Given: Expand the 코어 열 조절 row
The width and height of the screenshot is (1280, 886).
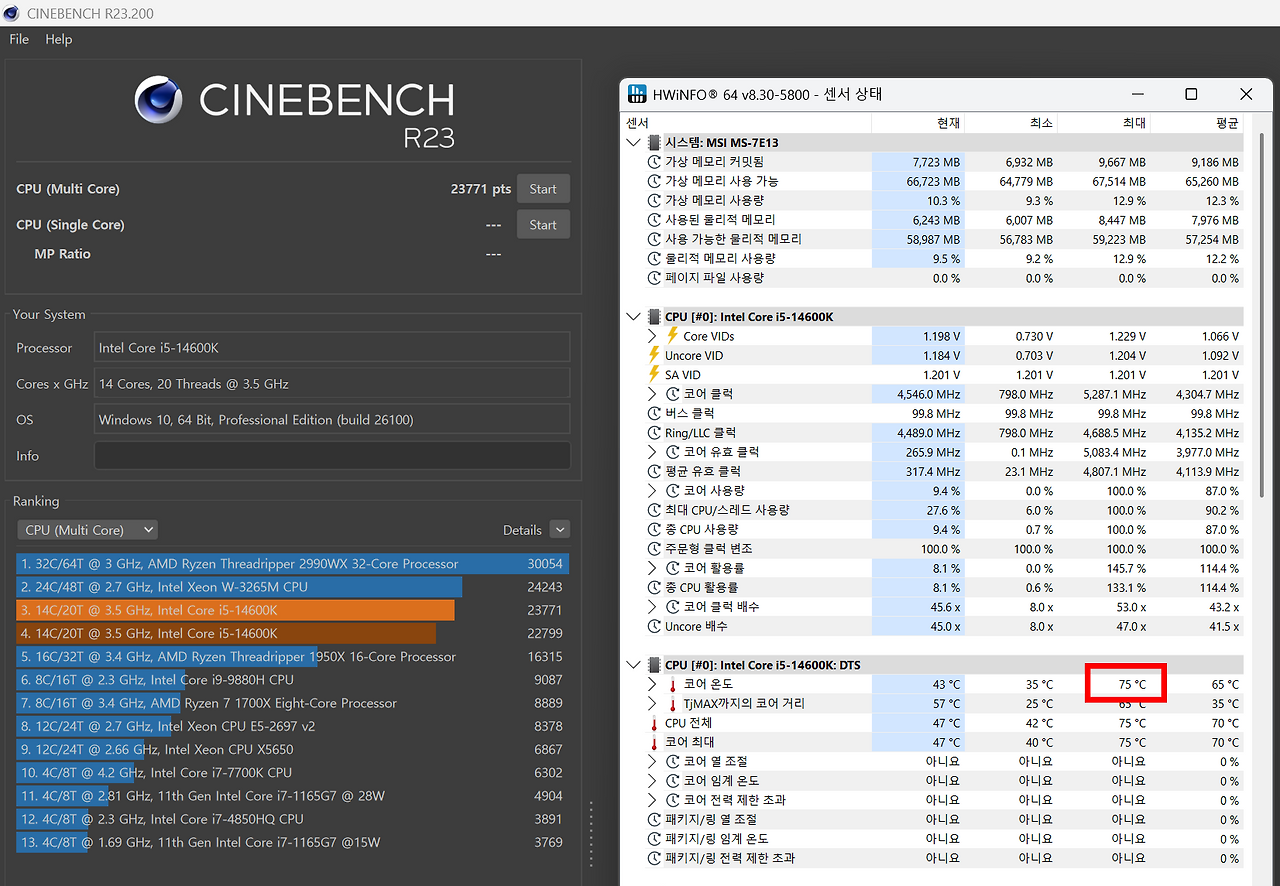Looking at the screenshot, I should 653,762.
